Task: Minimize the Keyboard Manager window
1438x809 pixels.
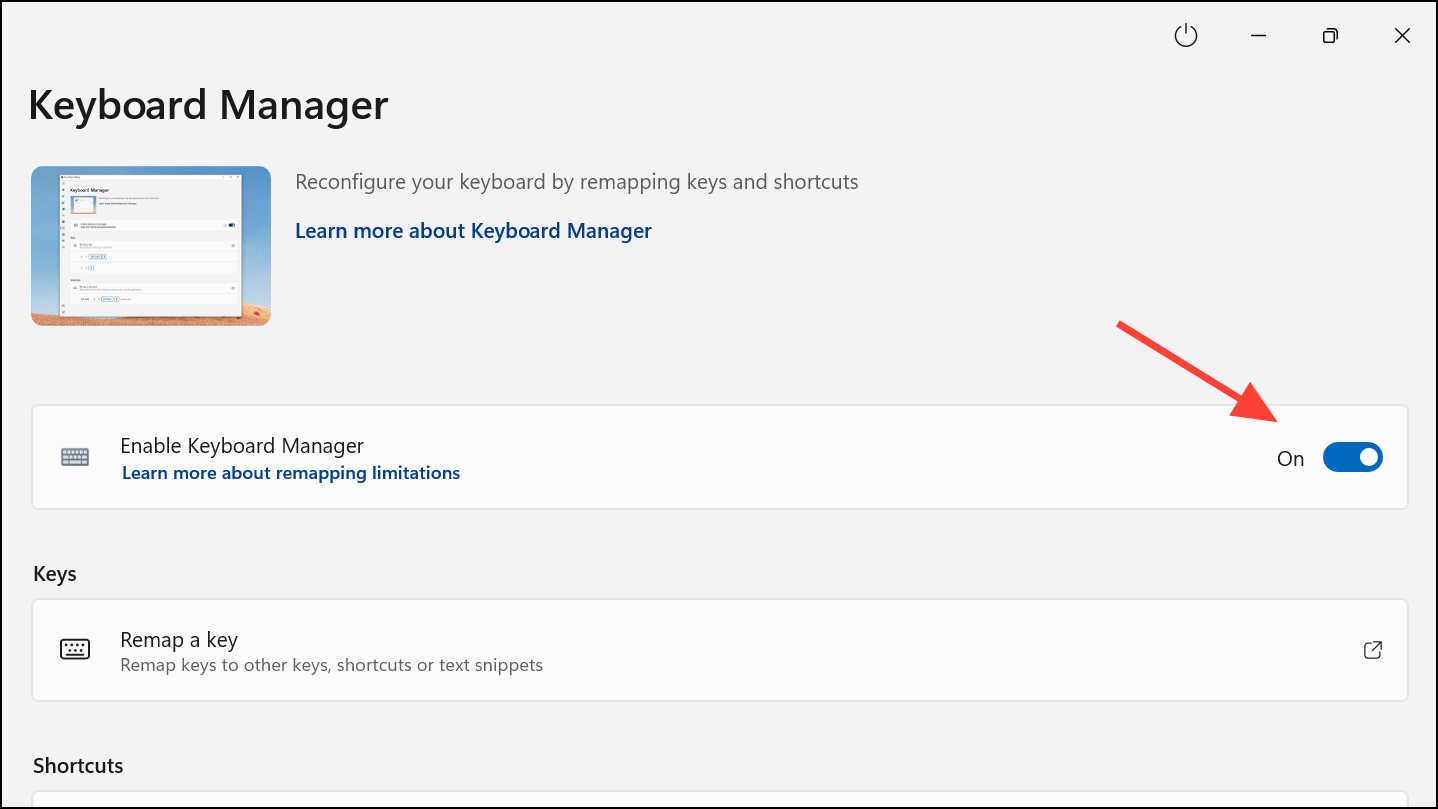Action: point(1258,36)
